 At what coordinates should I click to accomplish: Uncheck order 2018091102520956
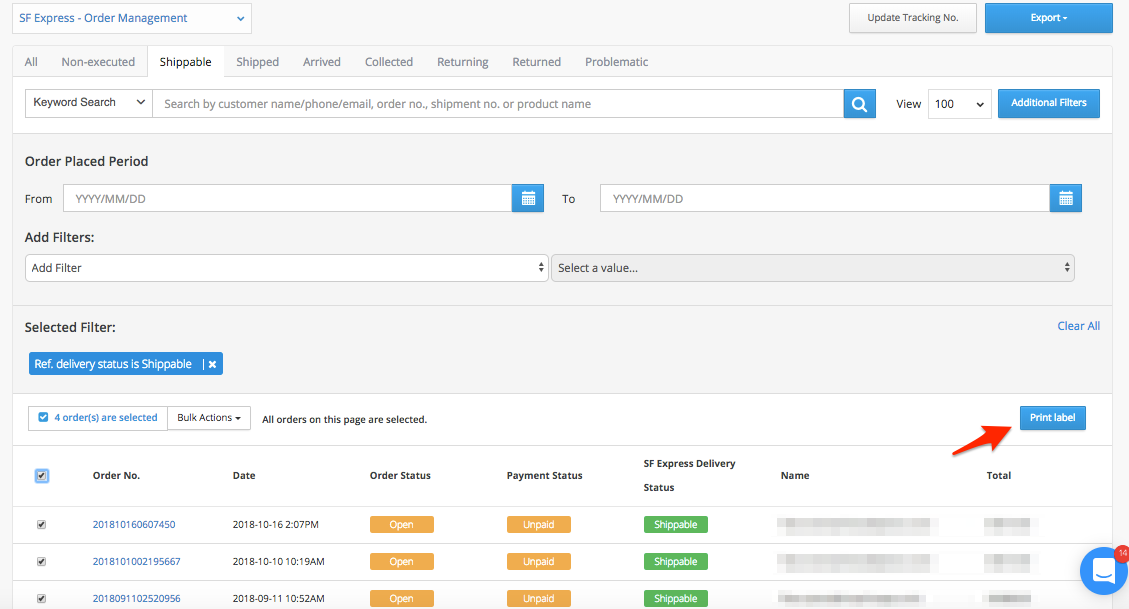(x=41, y=598)
